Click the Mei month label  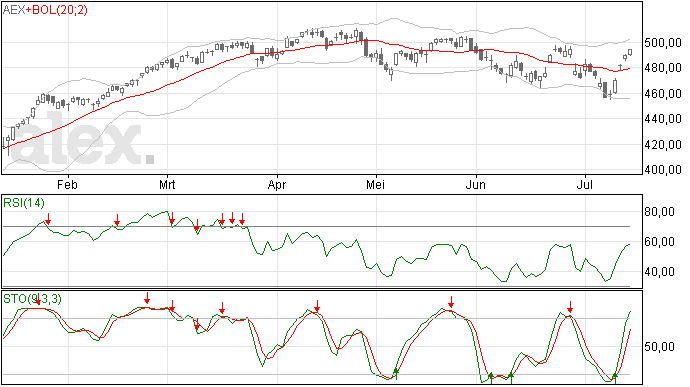(x=375, y=184)
